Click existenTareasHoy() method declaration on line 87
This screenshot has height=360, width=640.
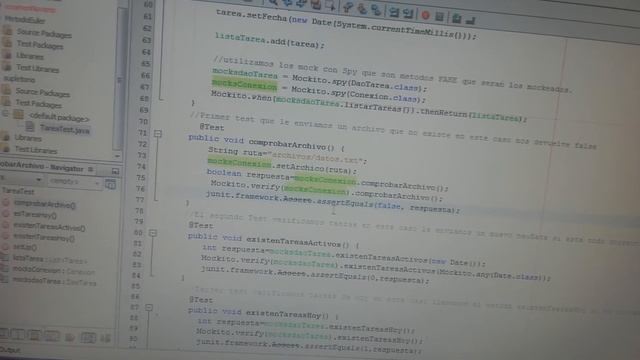(x=263, y=313)
